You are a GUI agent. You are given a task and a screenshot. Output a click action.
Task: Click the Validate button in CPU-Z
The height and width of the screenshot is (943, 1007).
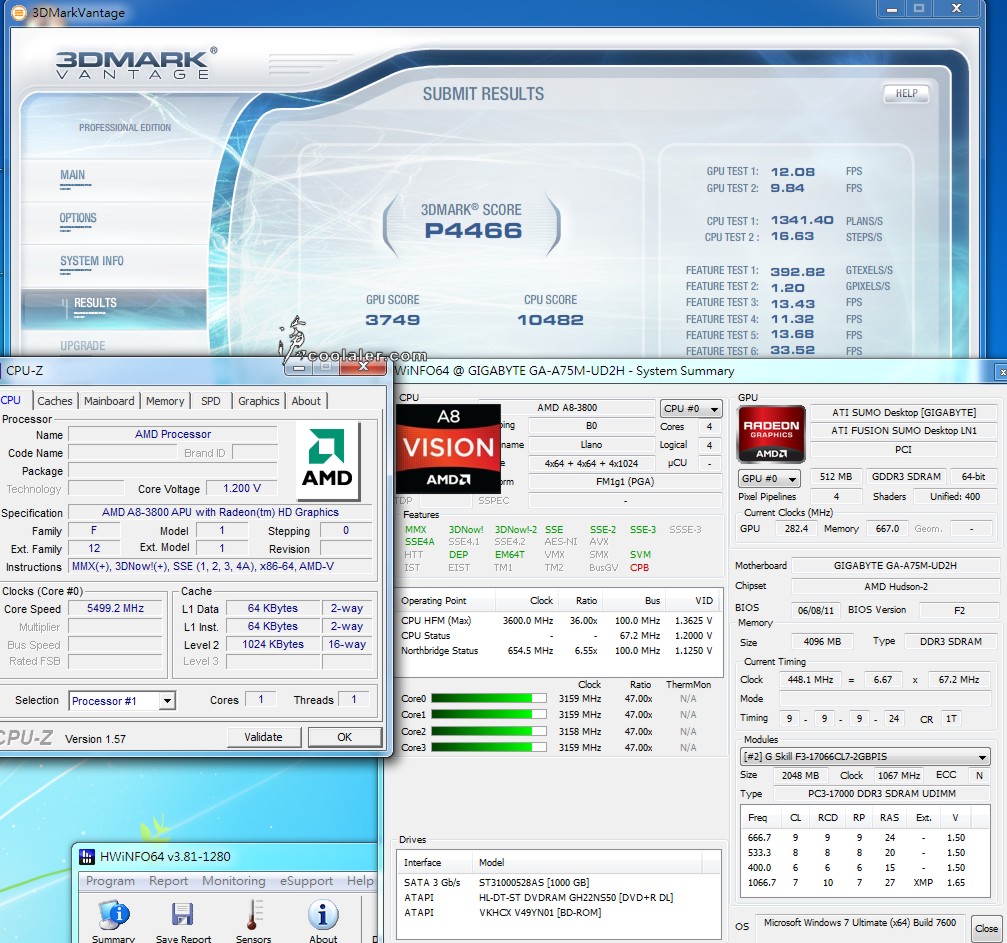coord(263,737)
